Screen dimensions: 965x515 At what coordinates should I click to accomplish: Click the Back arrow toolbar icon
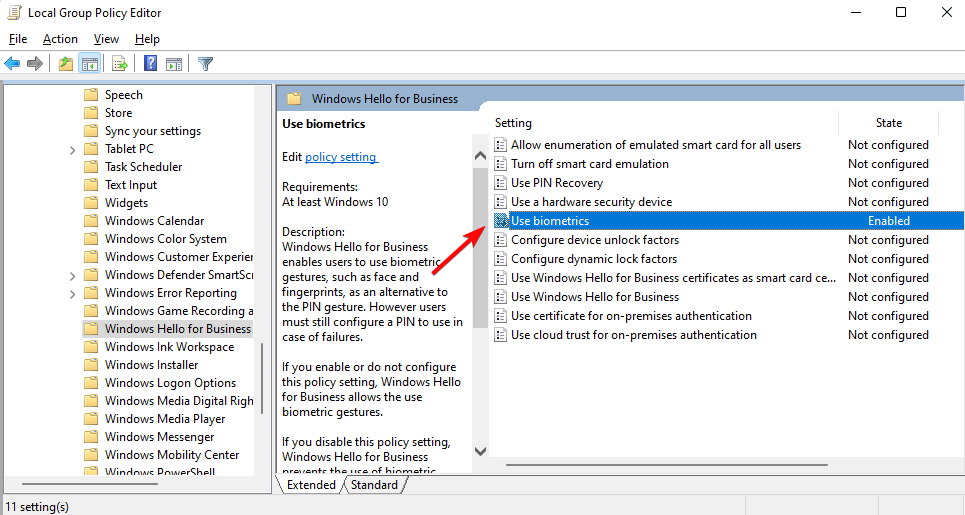click(x=12, y=63)
